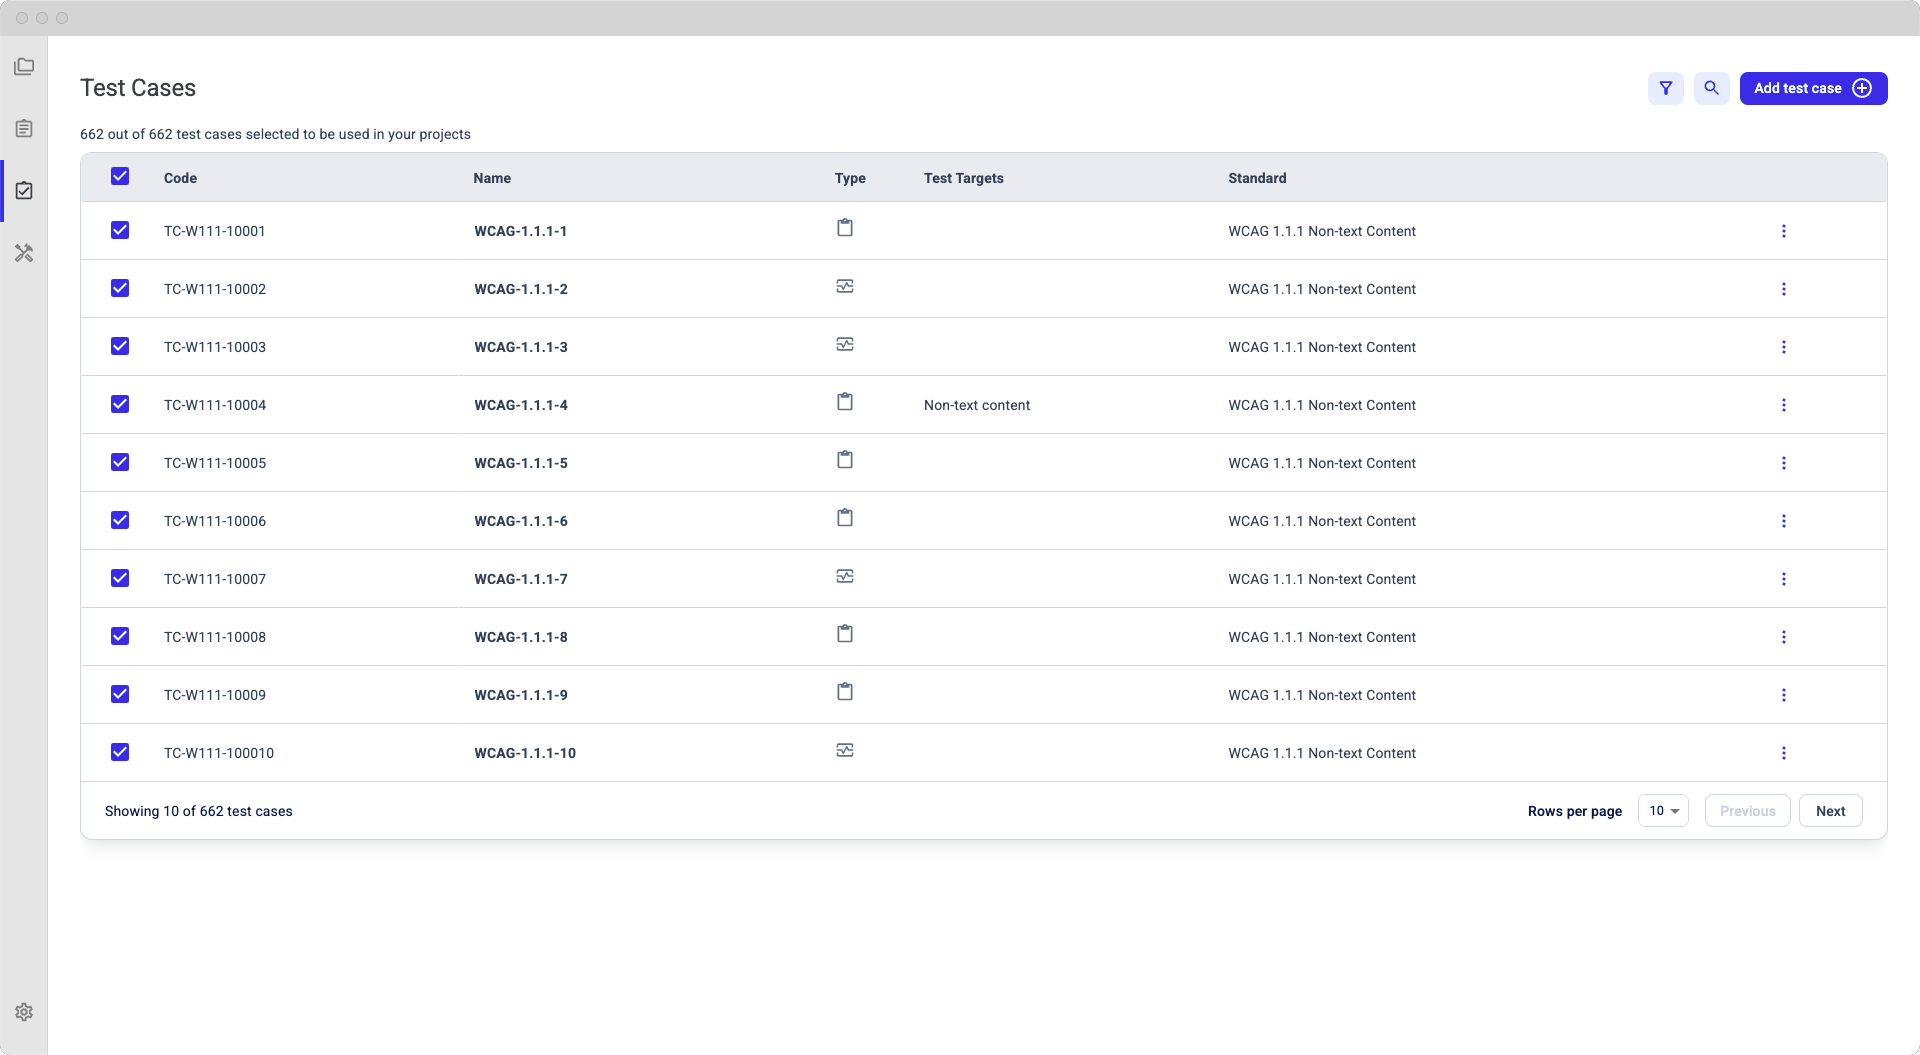The height and width of the screenshot is (1055, 1920).
Task: Click the filter funnel icon
Action: [1666, 88]
